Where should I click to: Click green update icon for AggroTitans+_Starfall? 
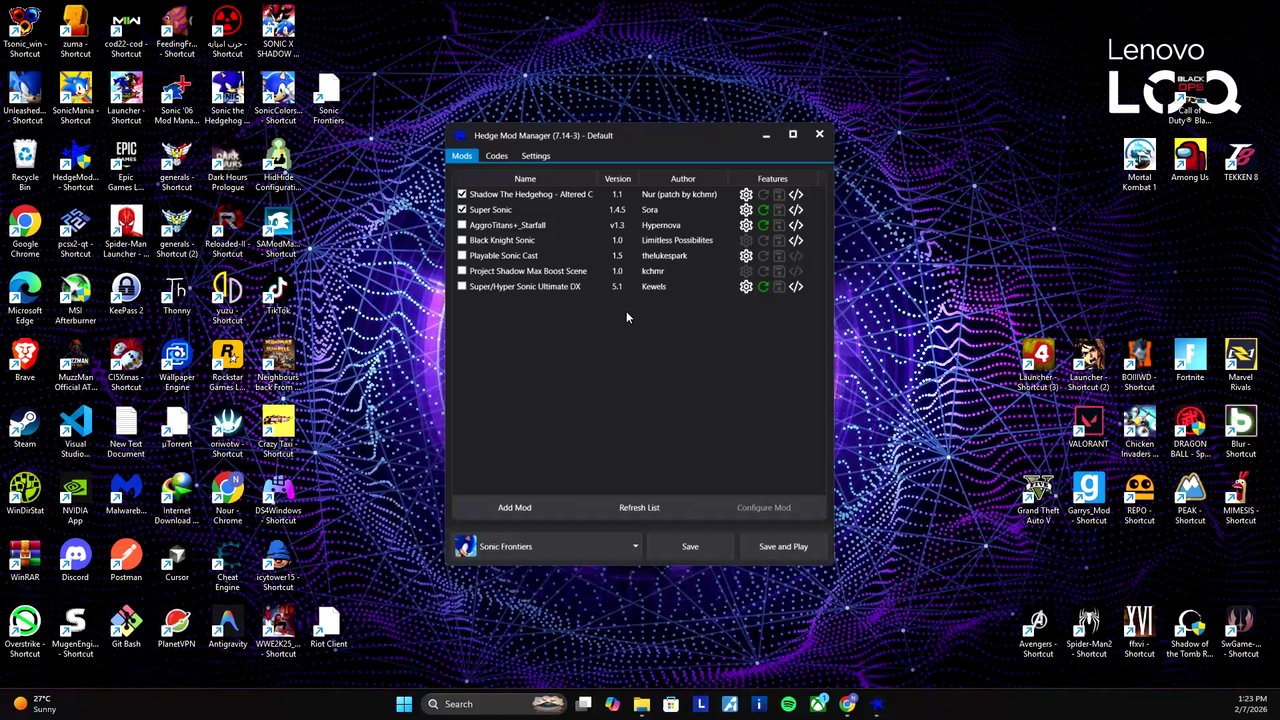tap(763, 225)
